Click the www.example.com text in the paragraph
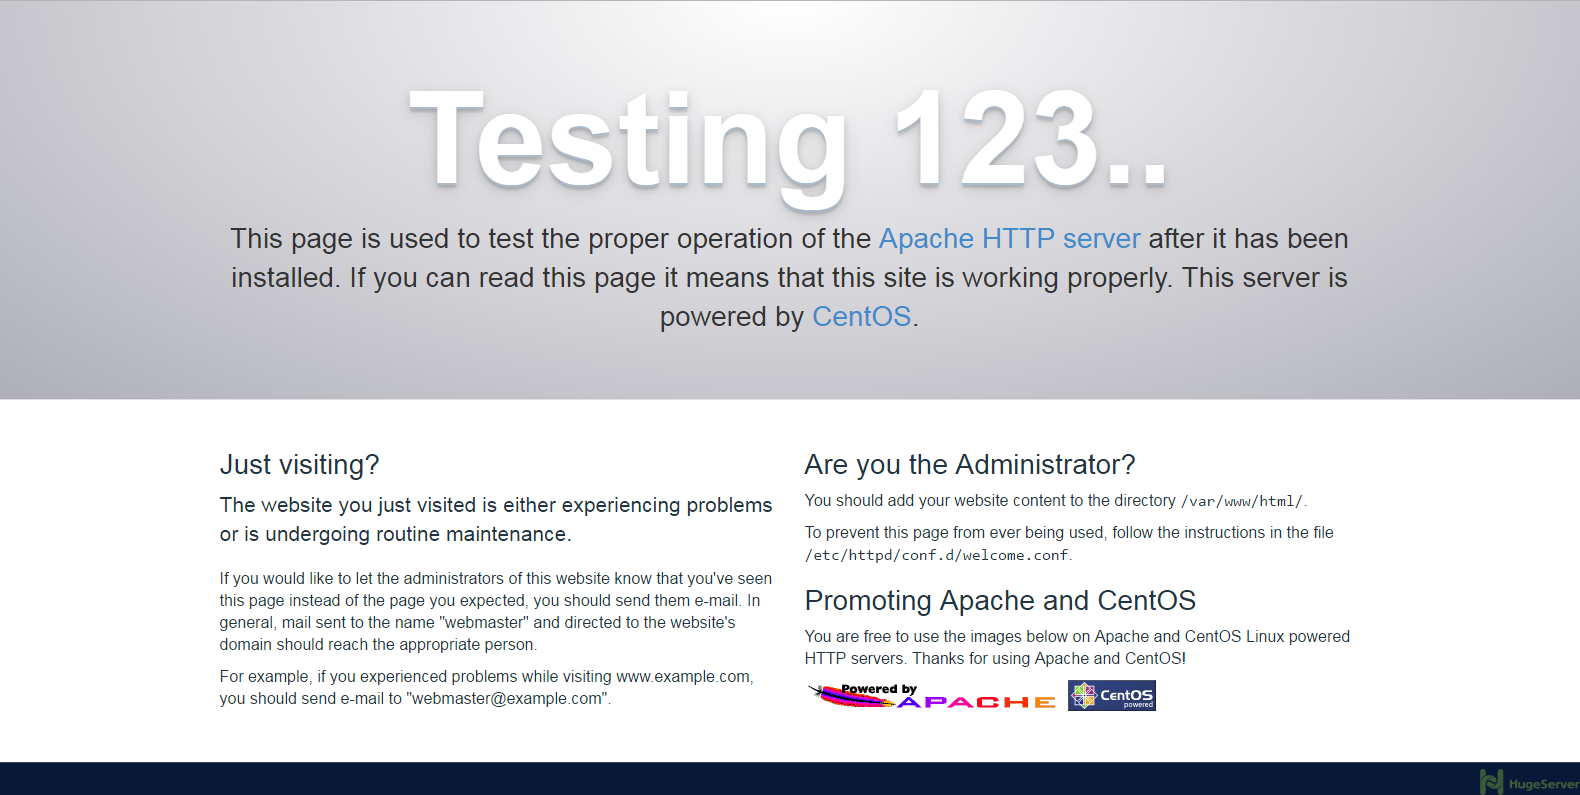 683,677
